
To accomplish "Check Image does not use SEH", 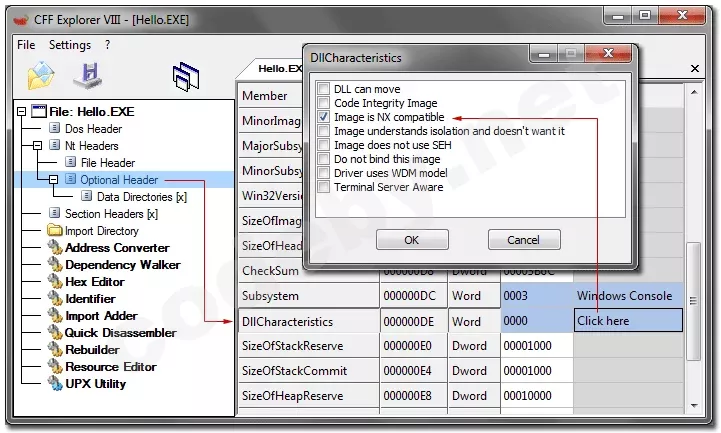I will 324,145.
